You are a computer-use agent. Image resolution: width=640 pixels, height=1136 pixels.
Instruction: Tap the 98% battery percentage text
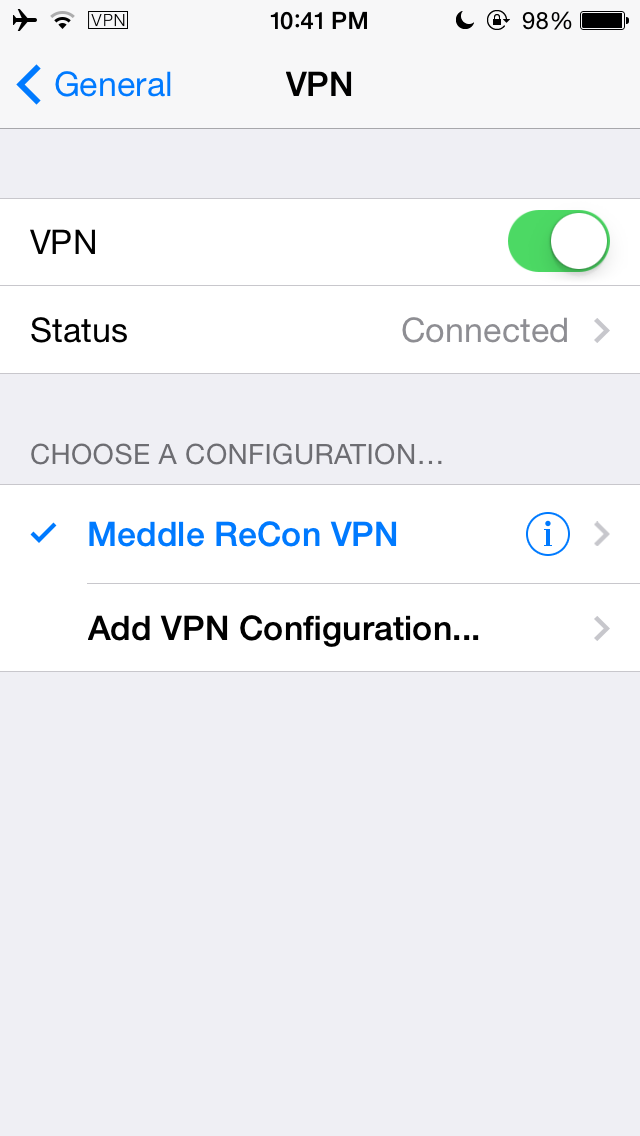click(x=547, y=21)
